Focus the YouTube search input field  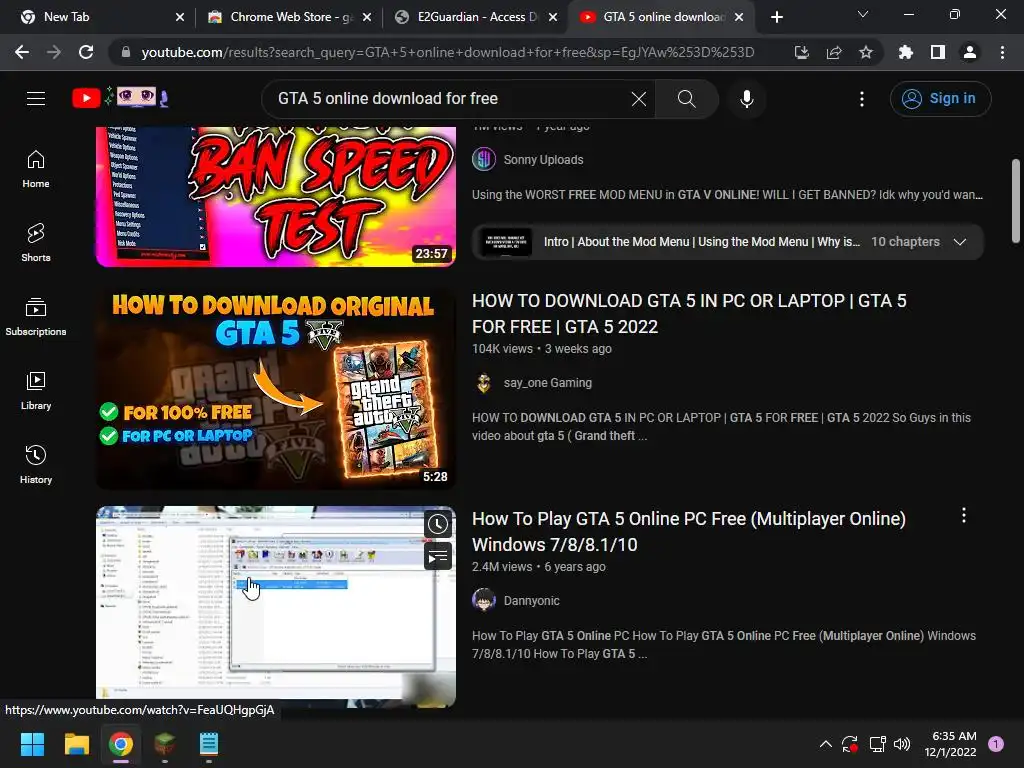coord(451,99)
